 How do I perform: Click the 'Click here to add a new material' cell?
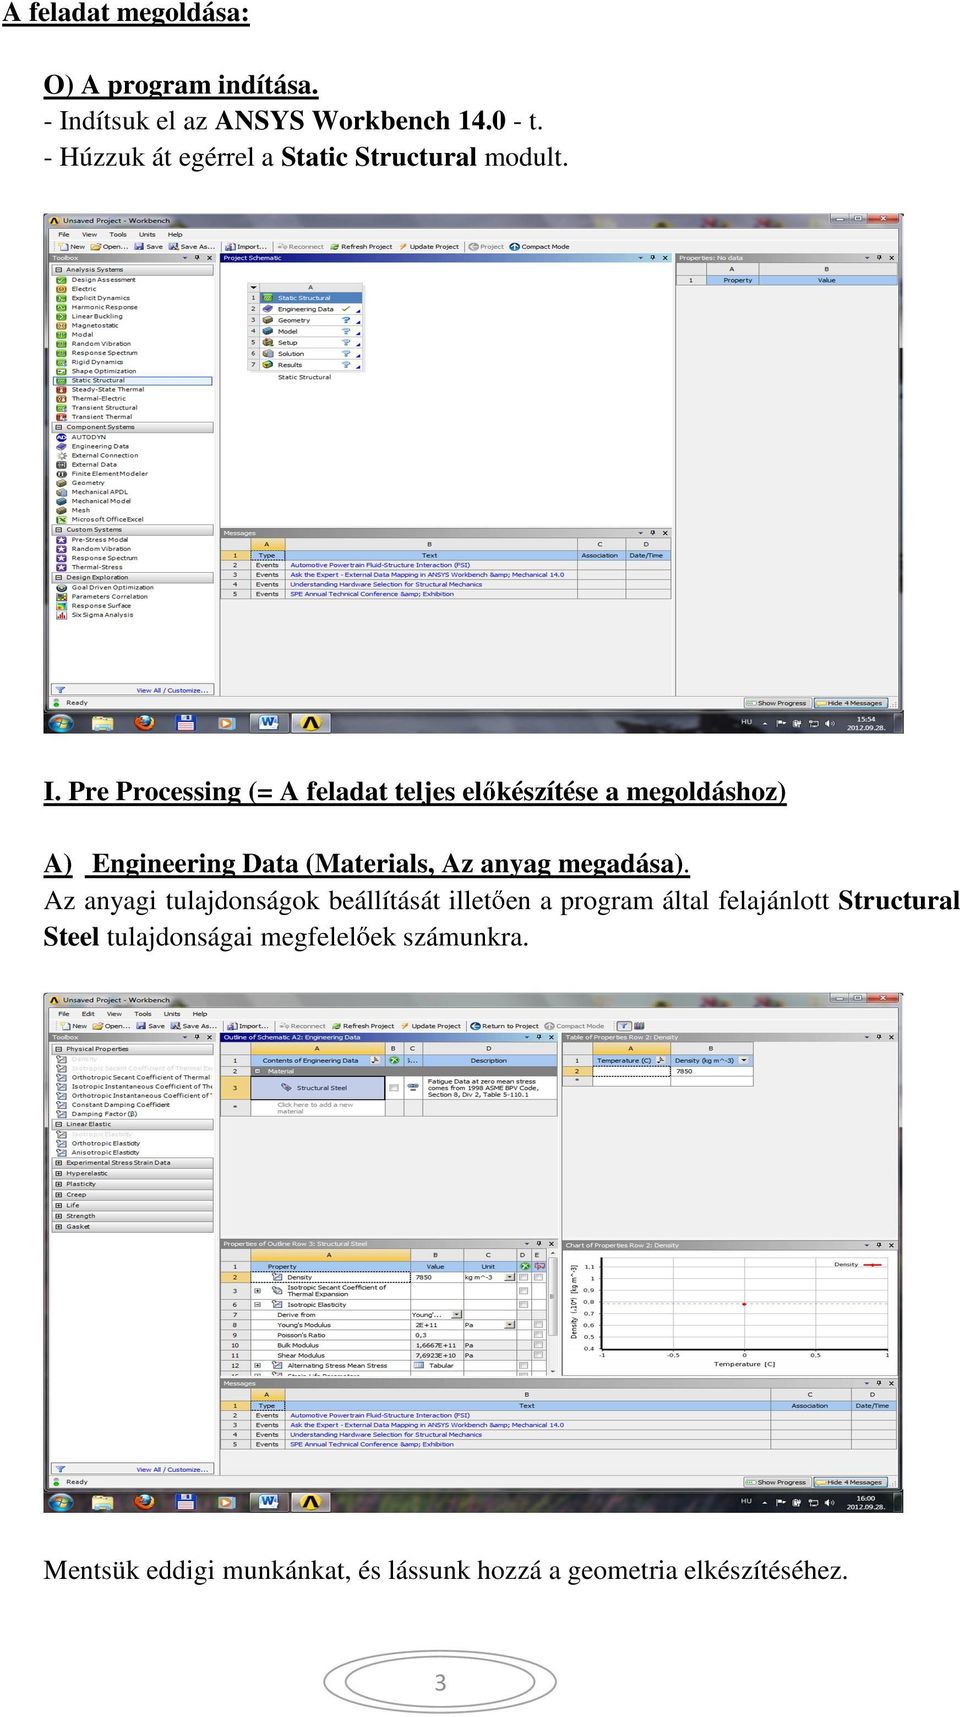(315, 1108)
